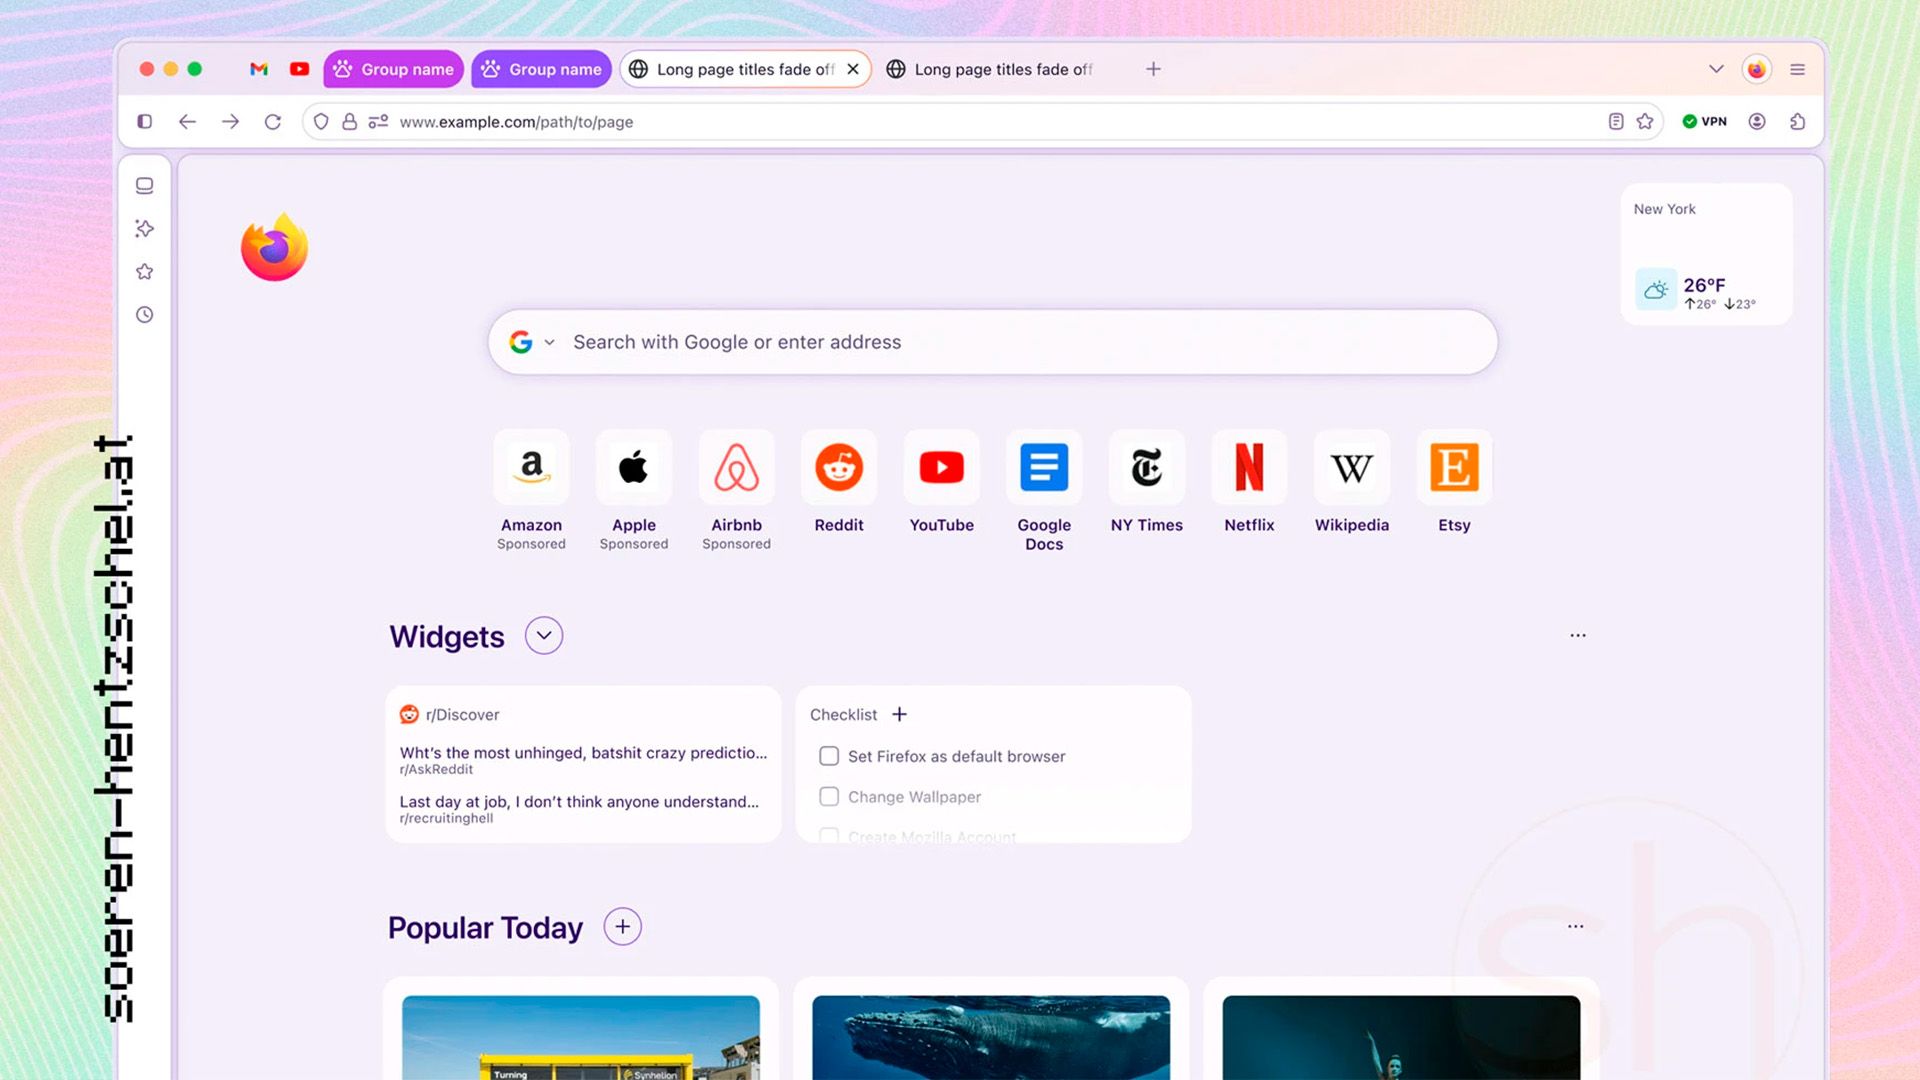Viewport: 1920px width, 1080px height.
Task: Bookmark this page with star icon
Action: coord(1645,122)
